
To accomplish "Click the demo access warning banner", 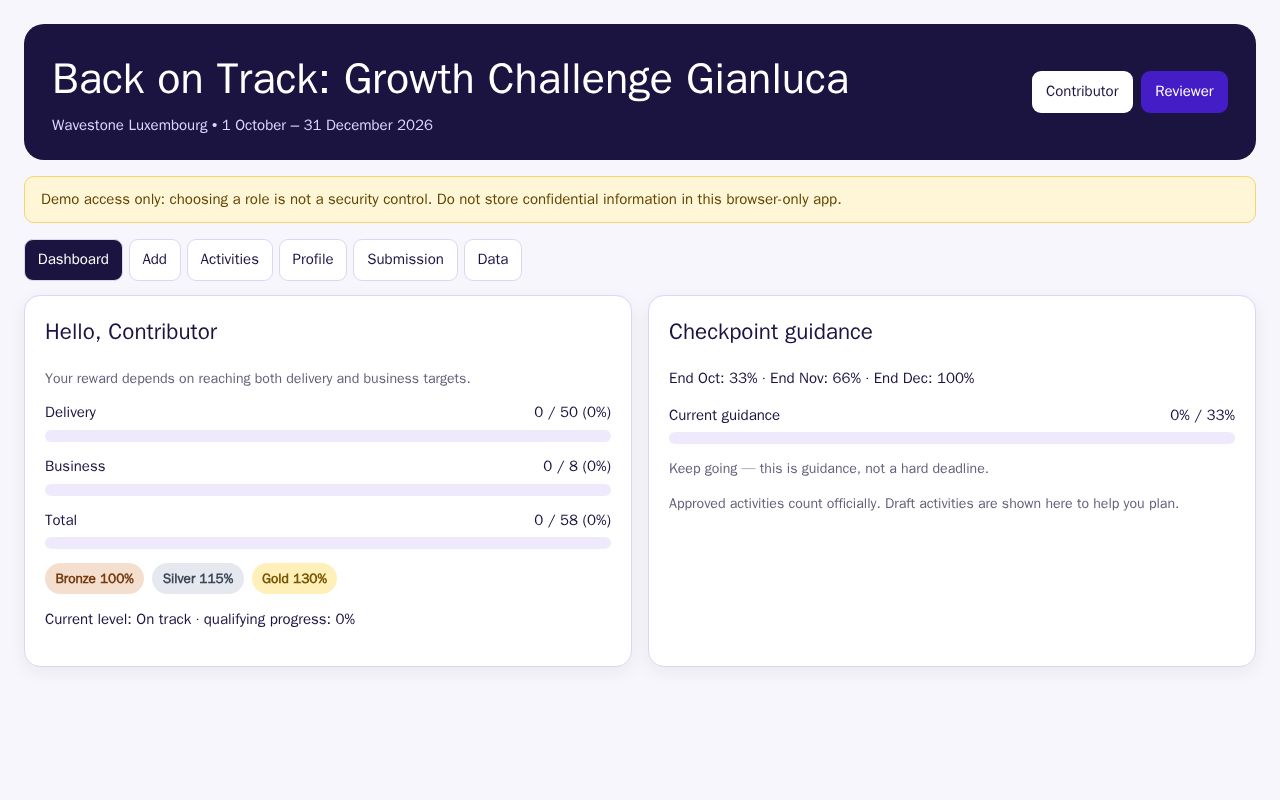I will (640, 200).
